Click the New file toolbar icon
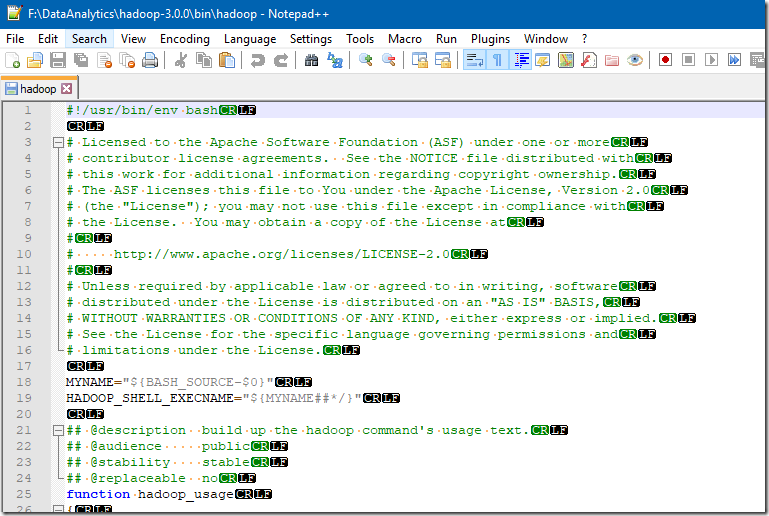Viewport: 769px width, 516px height. tap(12, 60)
